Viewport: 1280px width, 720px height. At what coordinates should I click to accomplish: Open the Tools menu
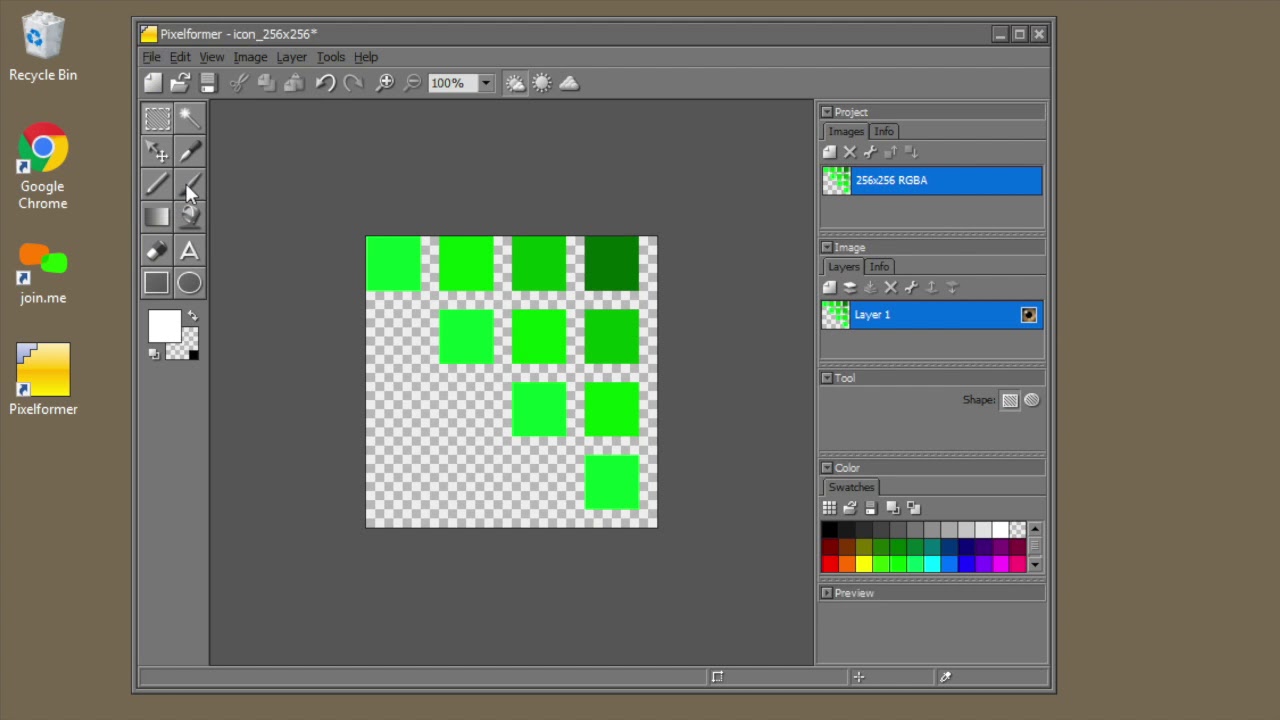pos(331,57)
